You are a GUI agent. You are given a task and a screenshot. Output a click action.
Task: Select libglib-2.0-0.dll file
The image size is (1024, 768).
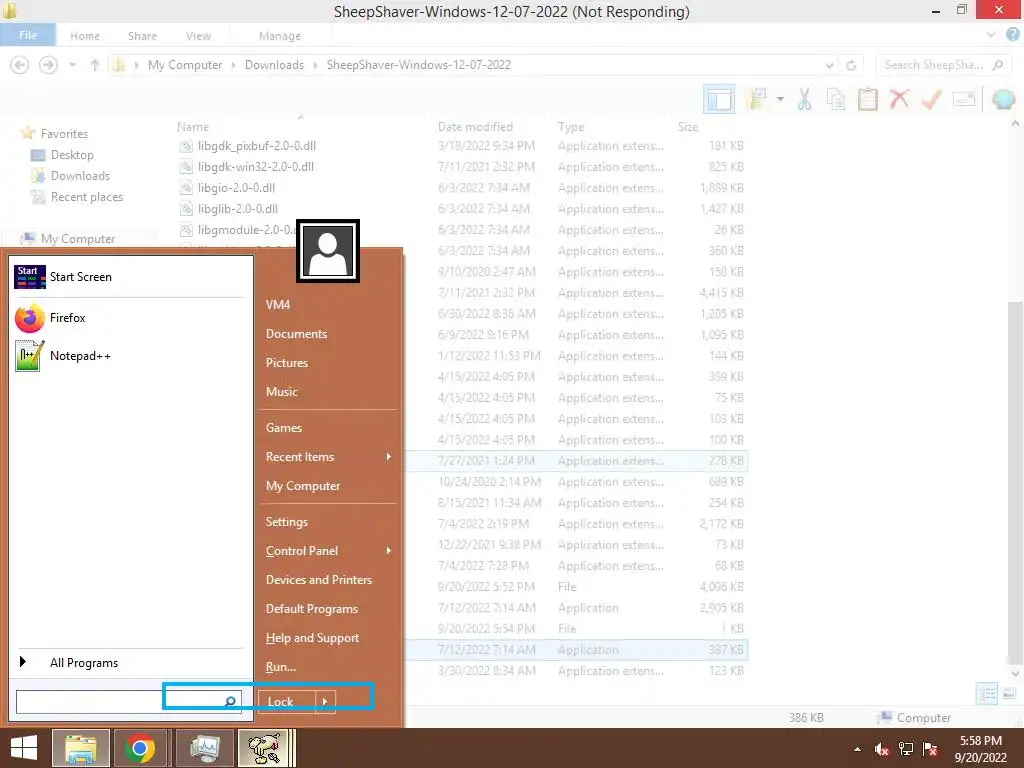click(238, 209)
